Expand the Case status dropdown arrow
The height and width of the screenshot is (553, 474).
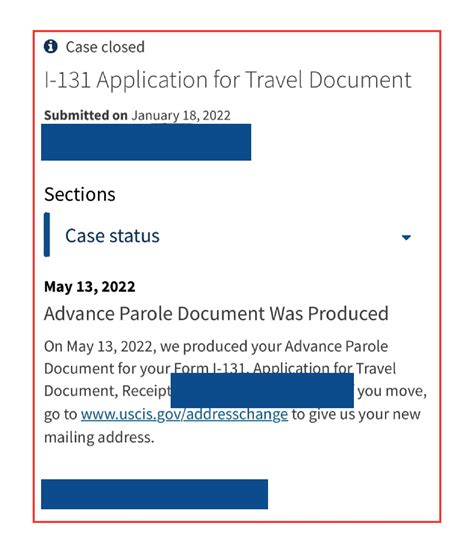click(x=406, y=237)
